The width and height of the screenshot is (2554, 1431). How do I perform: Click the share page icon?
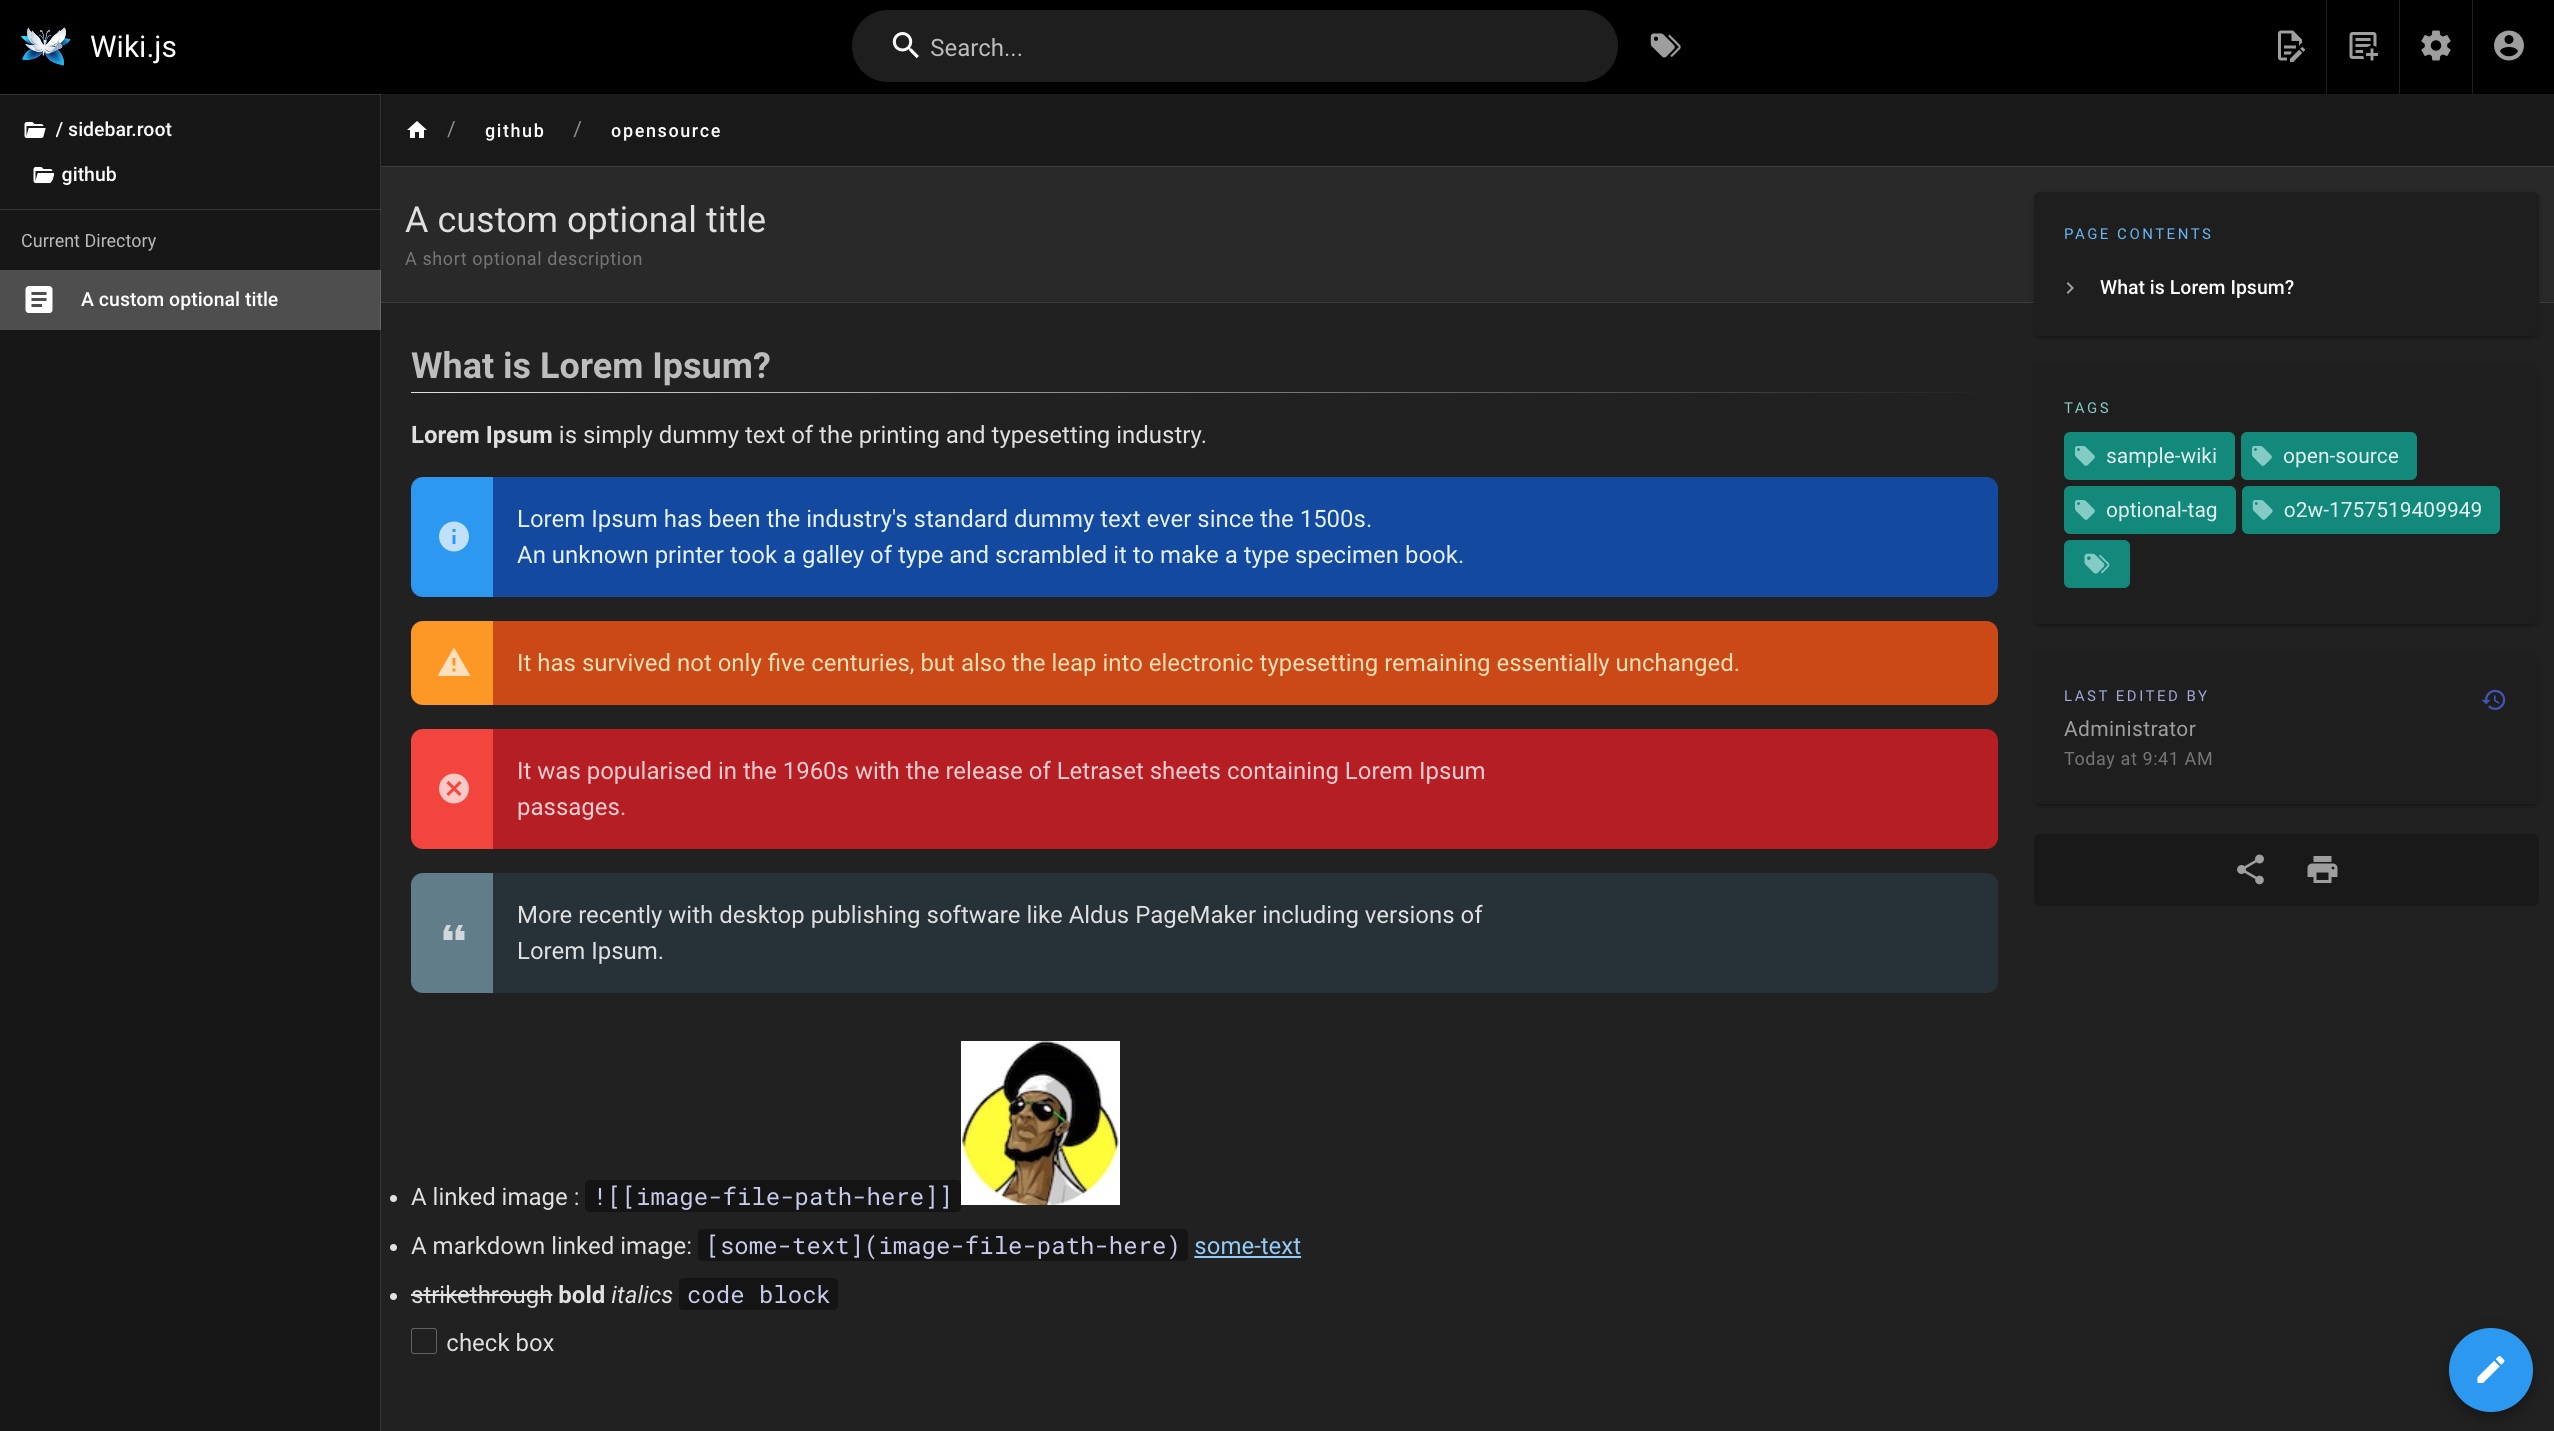coord(2250,870)
